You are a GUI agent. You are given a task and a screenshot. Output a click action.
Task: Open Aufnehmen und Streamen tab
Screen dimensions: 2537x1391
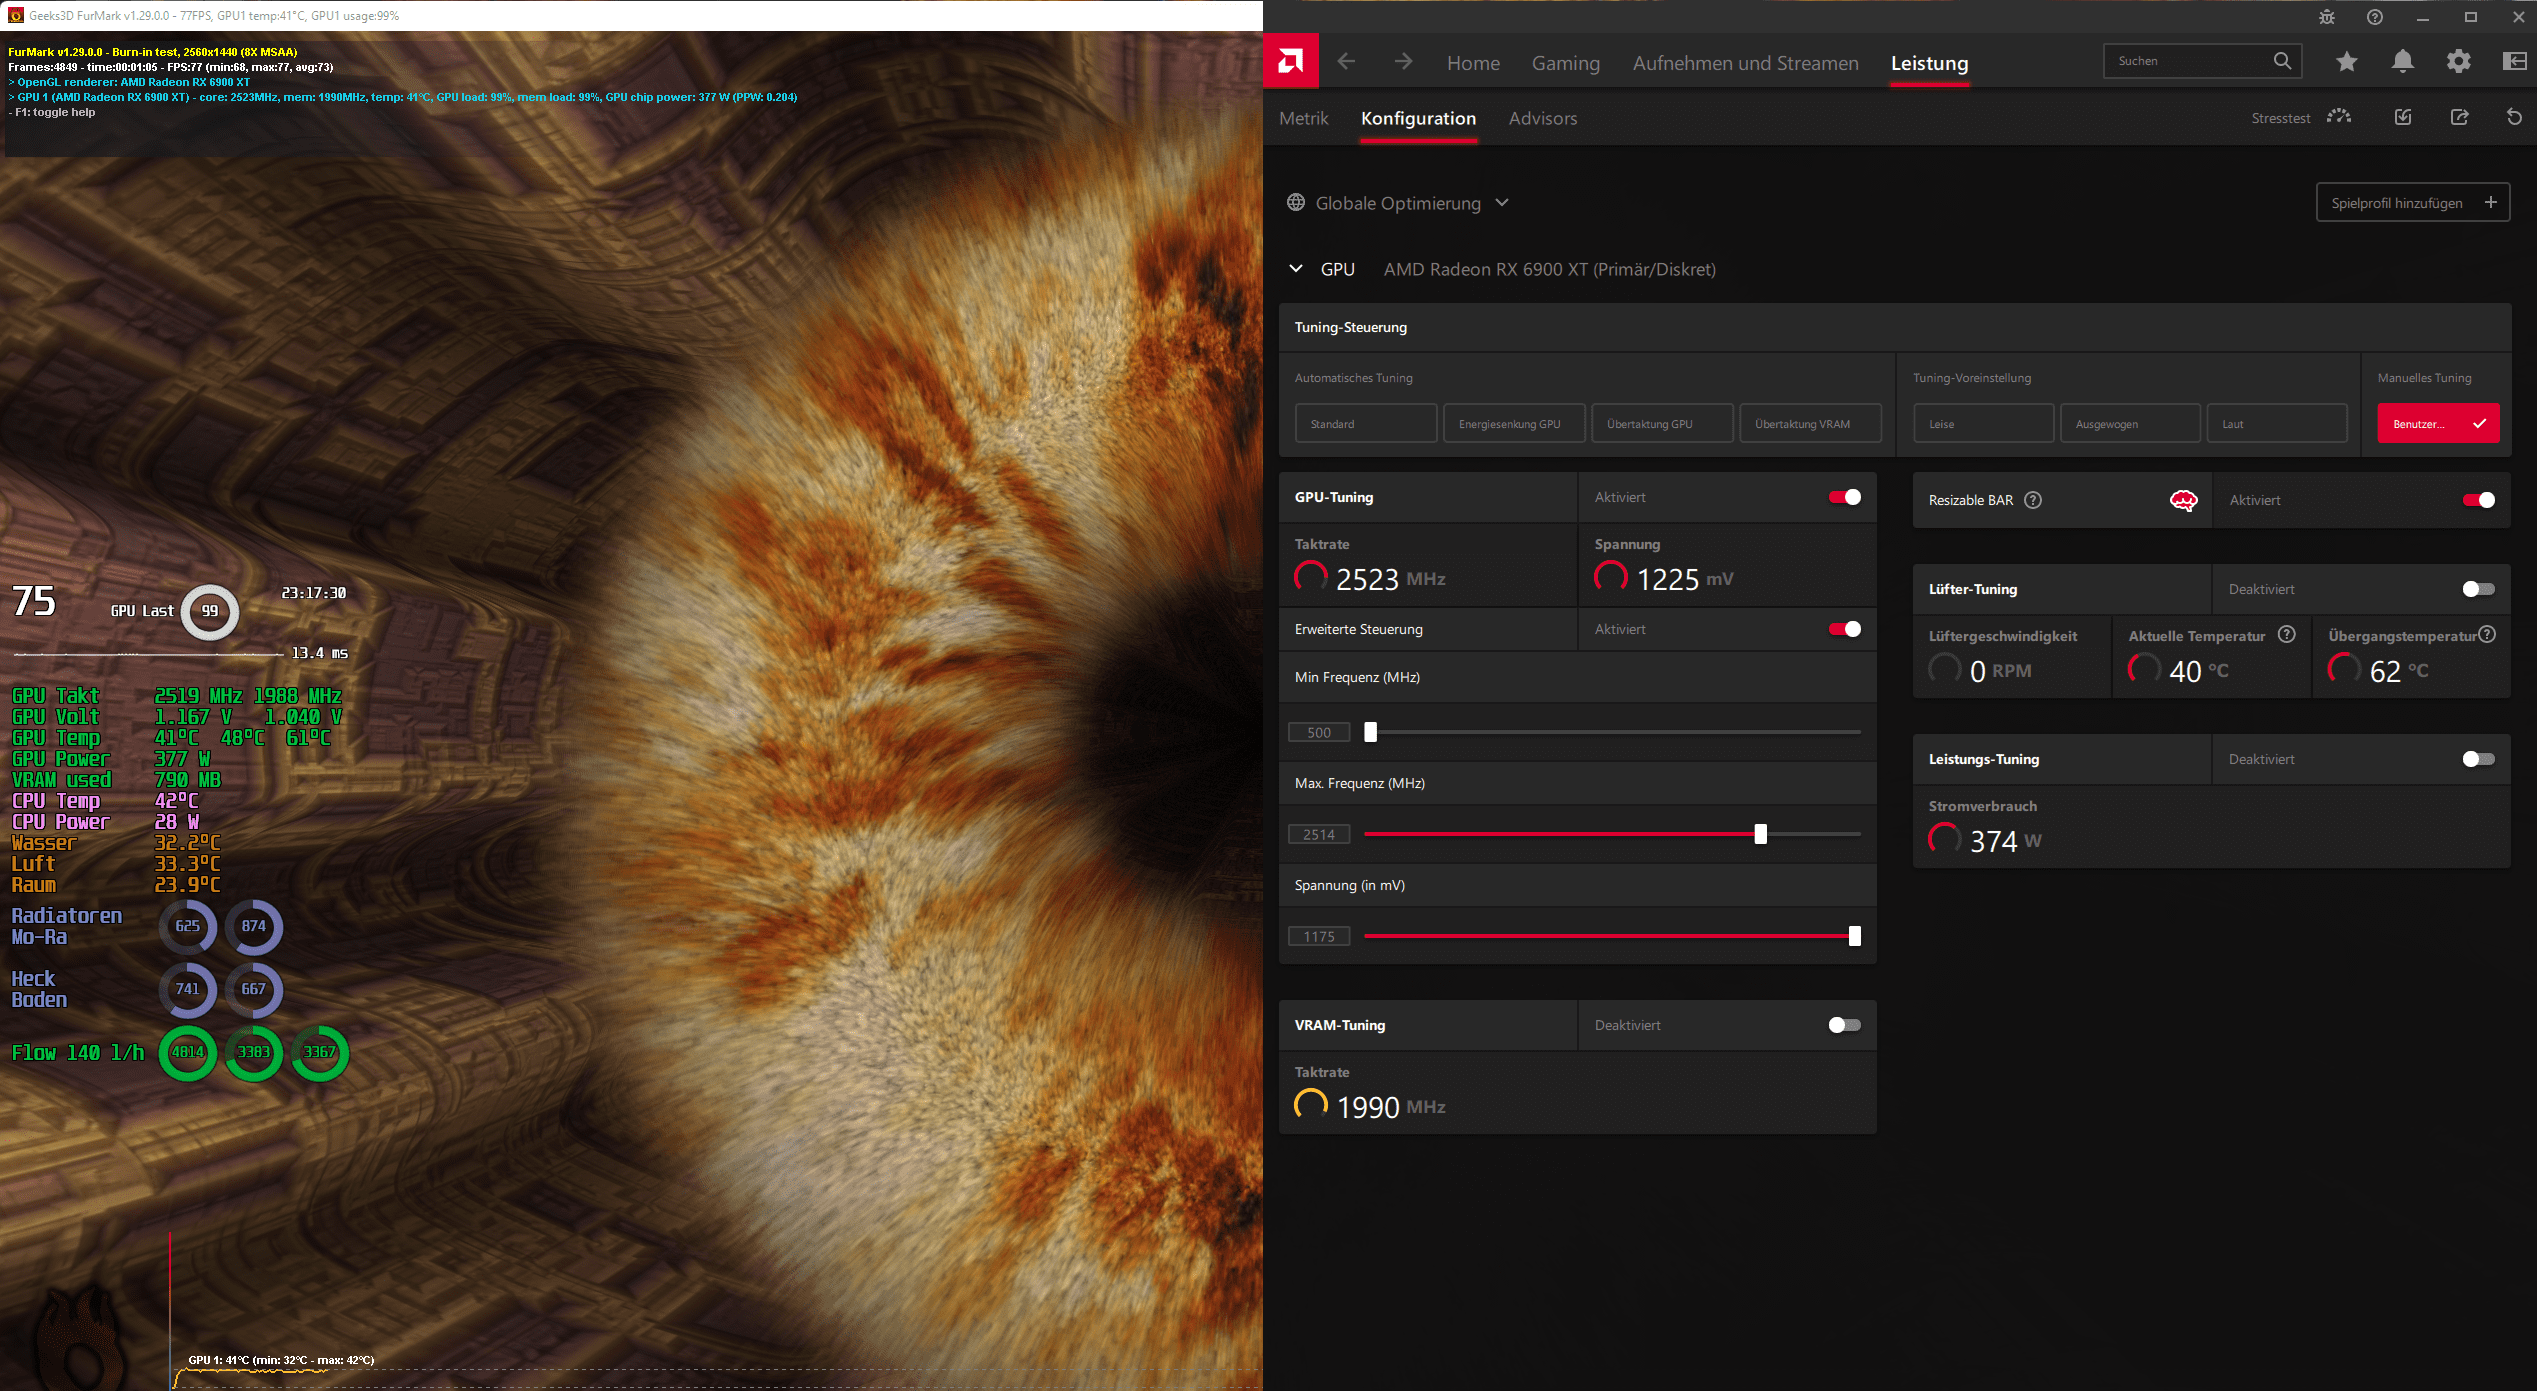[x=1746, y=63]
